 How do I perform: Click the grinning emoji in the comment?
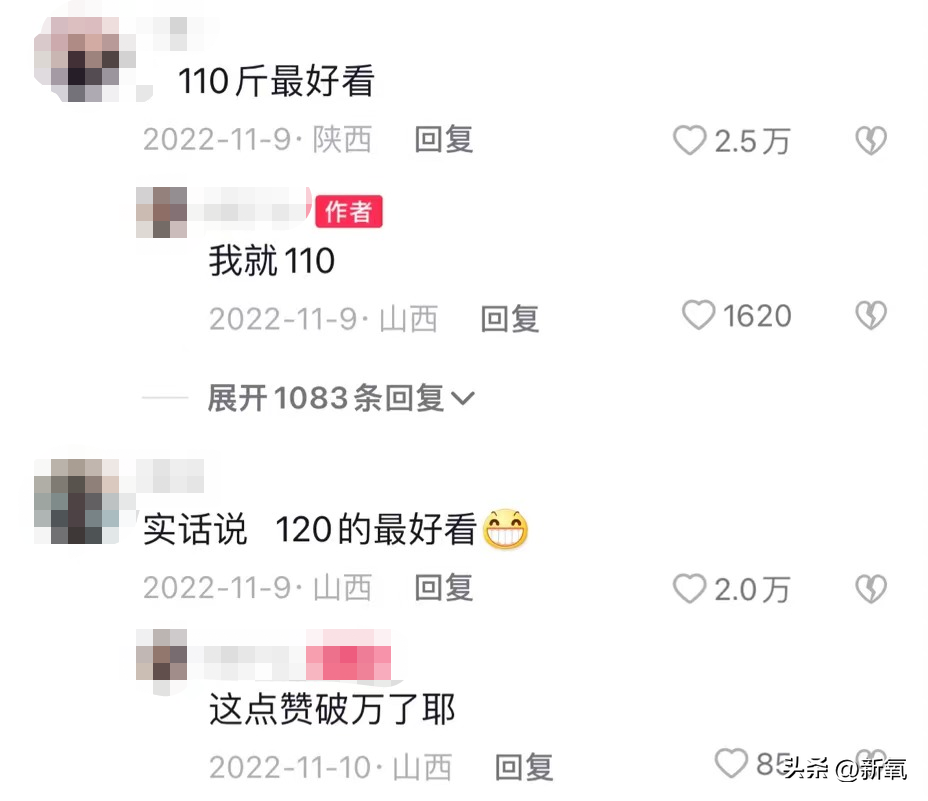(x=505, y=529)
